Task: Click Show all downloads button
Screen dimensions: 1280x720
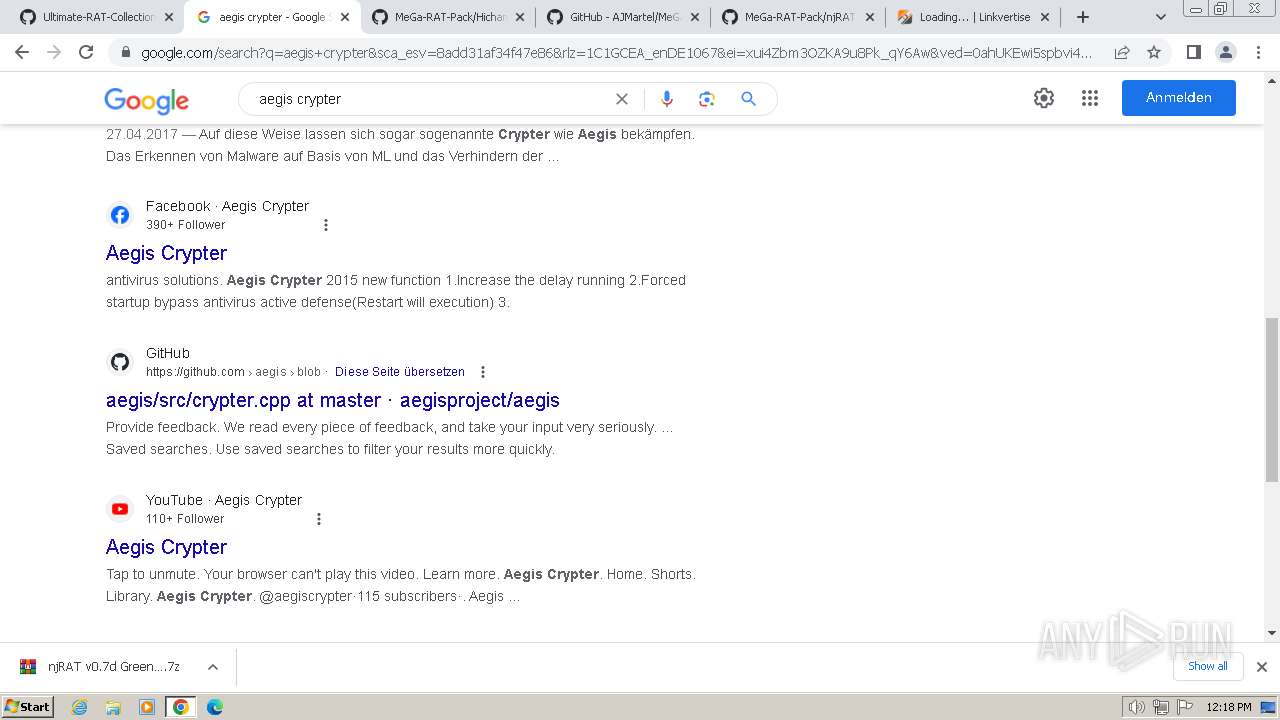Action: click(x=1207, y=666)
